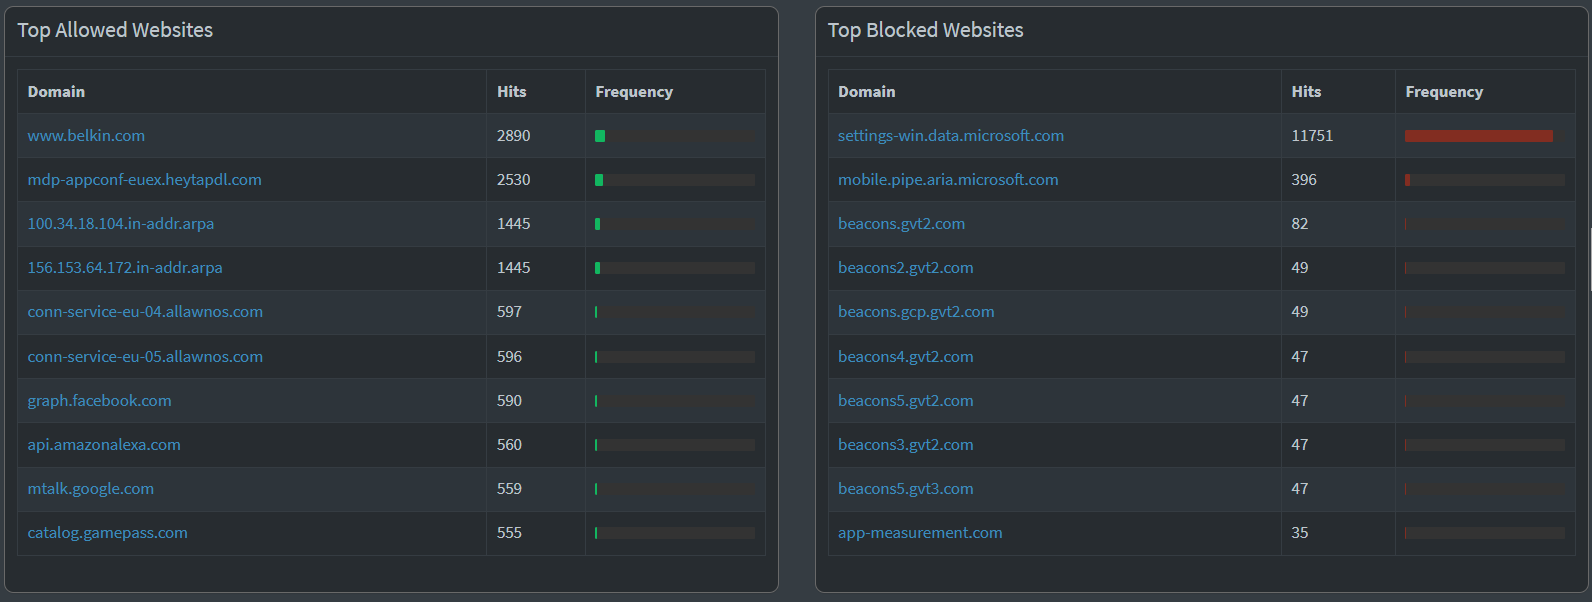Viewport: 1592px width, 602px height.
Task: Click graph.facebook.com in allowed list
Action: 99,401
